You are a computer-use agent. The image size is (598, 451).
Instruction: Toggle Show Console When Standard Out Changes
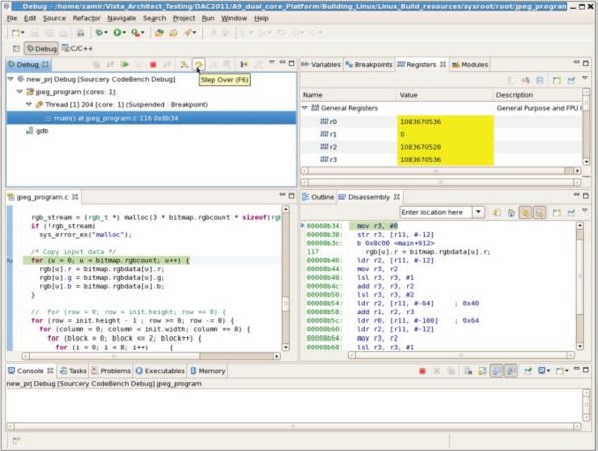[497, 371]
